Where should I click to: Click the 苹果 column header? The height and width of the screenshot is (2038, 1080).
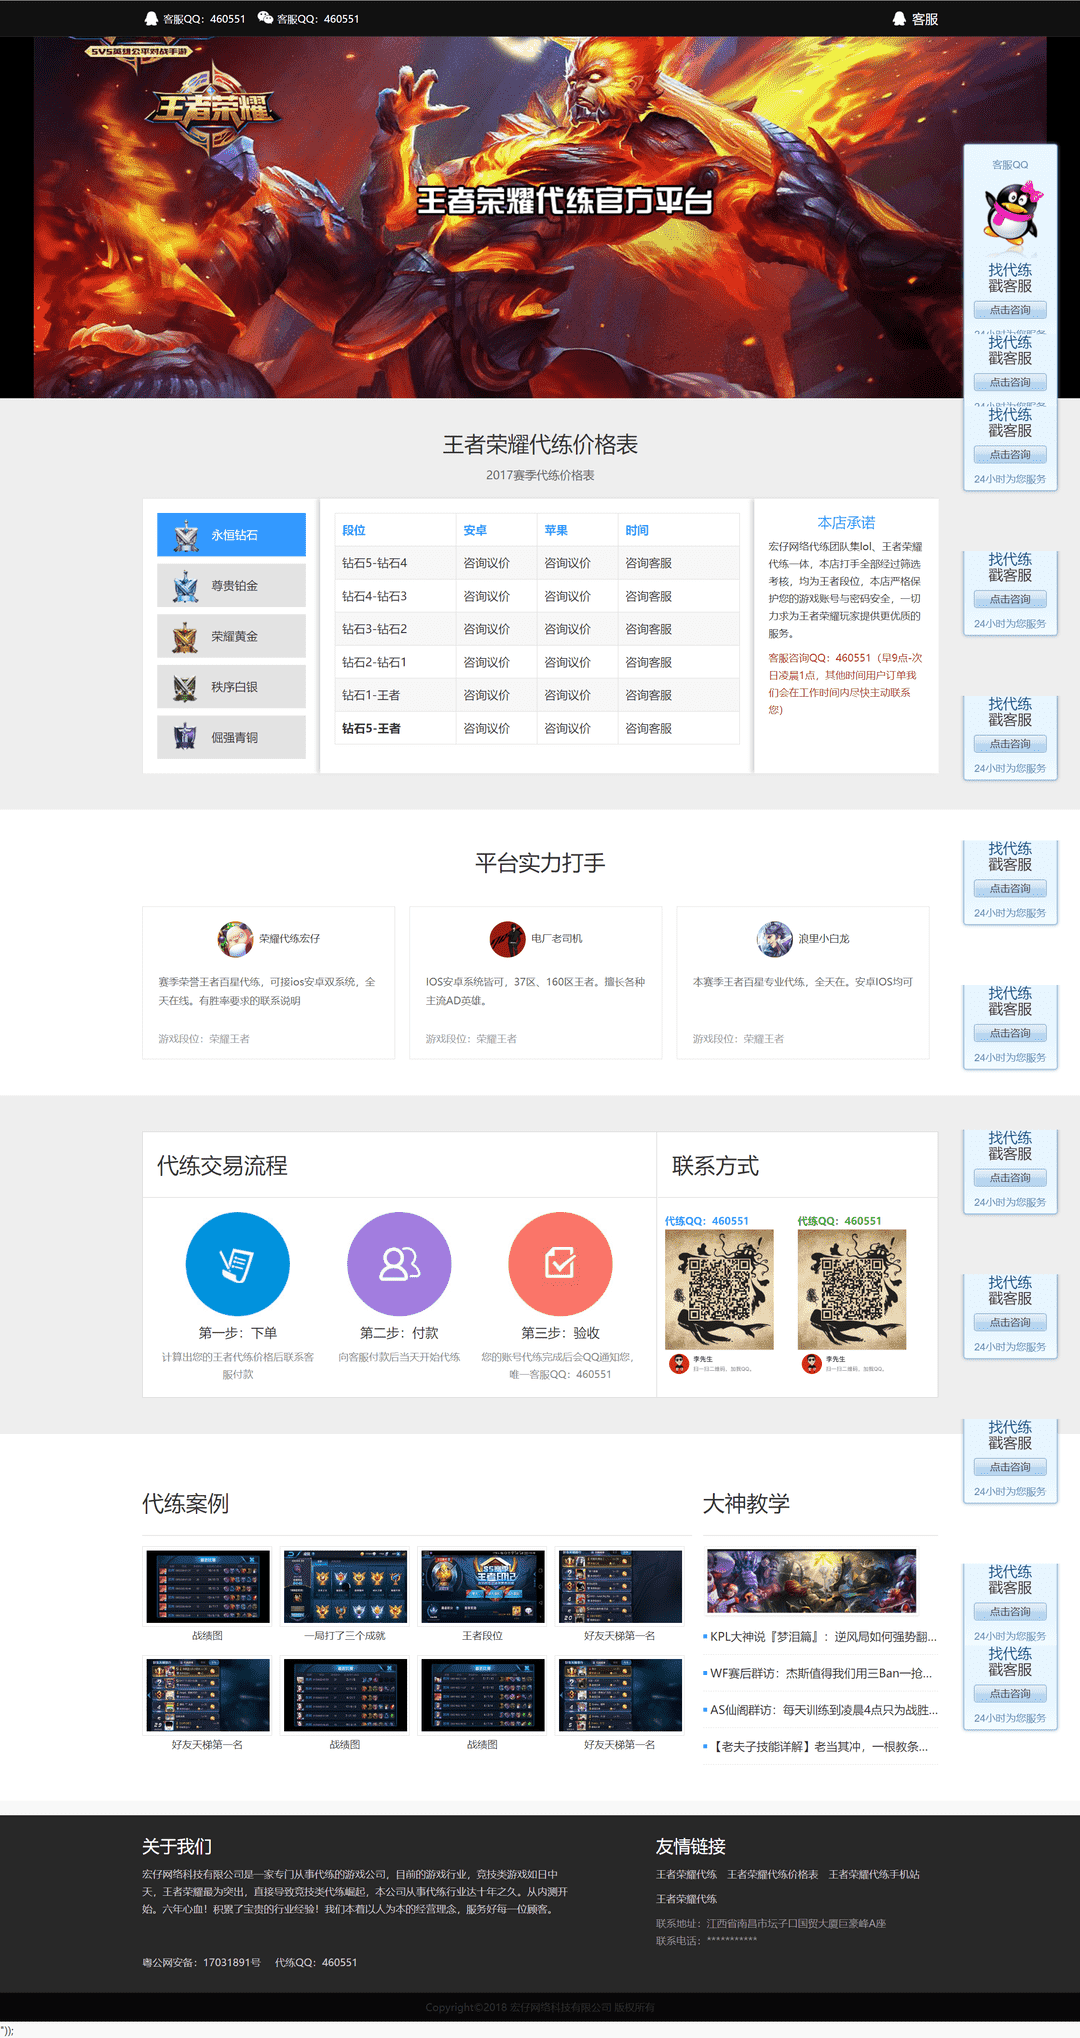[x=556, y=530]
